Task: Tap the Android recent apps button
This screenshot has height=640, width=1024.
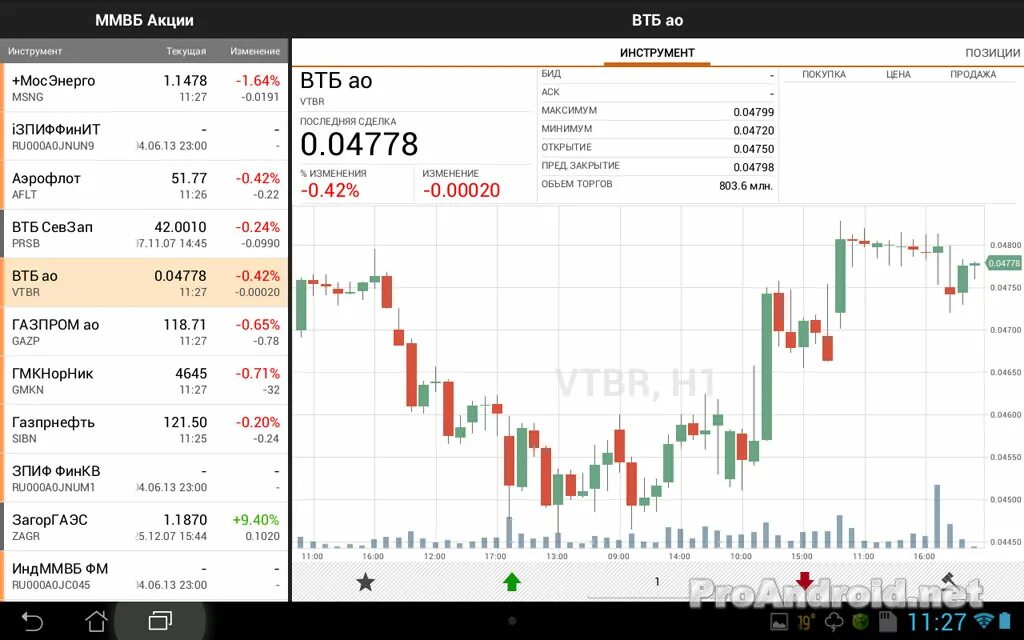Action: click(x=160, y=621)
